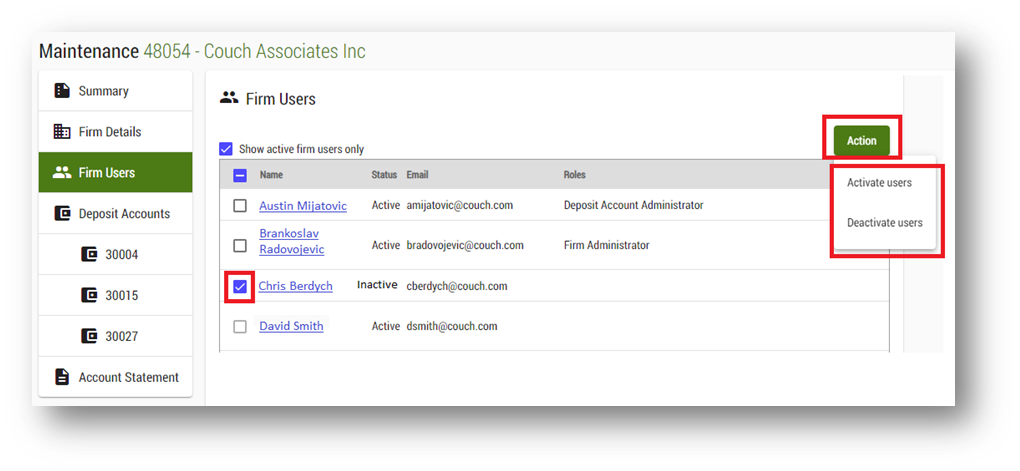Check the box for Austin Mijatovic
The image size is (1020, 471).
(240, 205)
